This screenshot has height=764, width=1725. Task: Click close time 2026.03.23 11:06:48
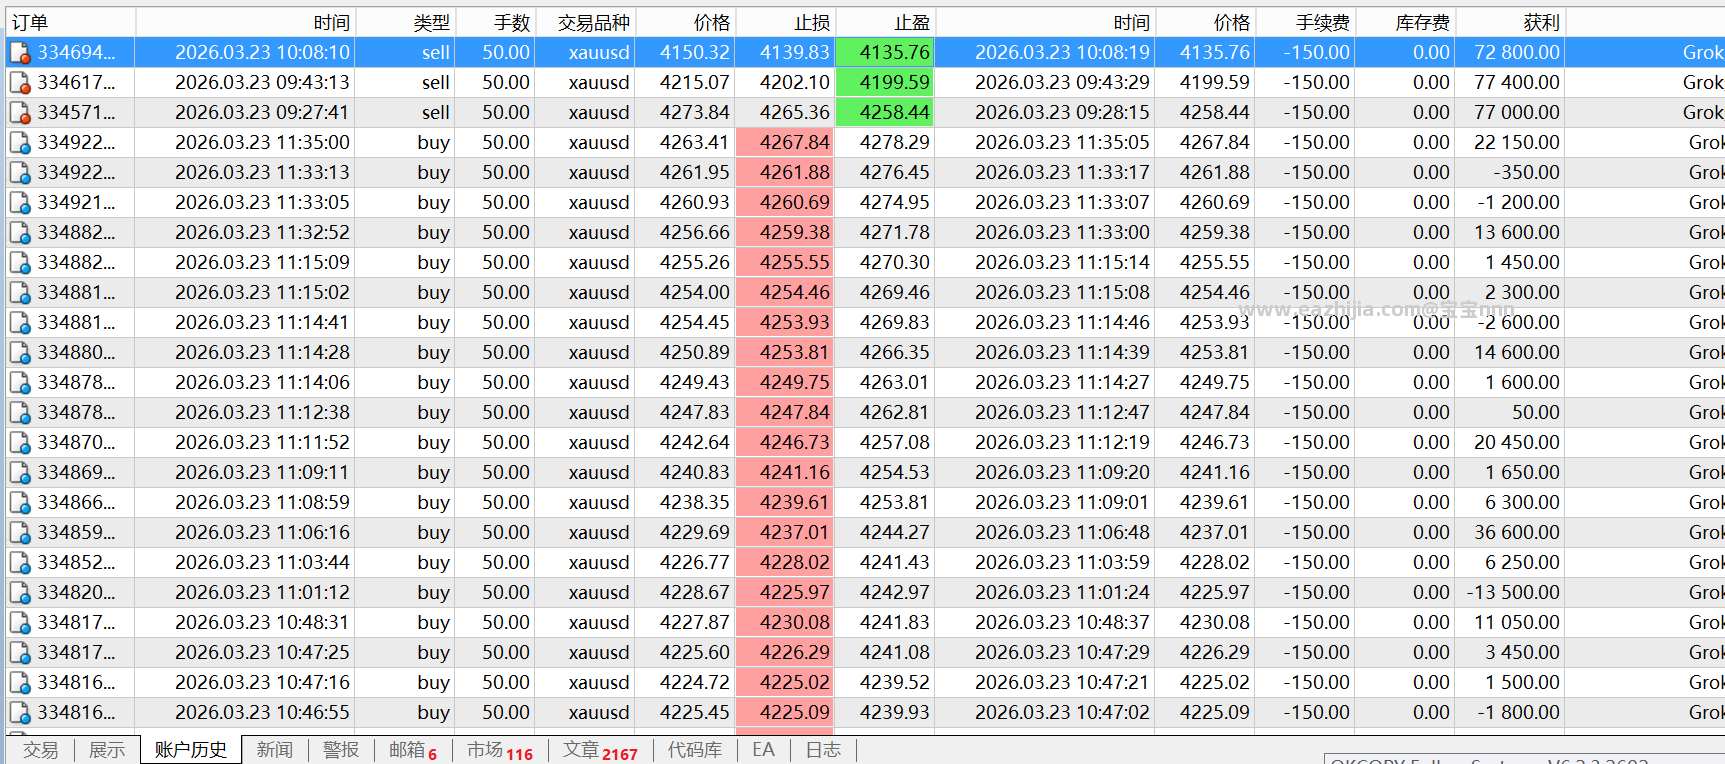click(1062, 532)
